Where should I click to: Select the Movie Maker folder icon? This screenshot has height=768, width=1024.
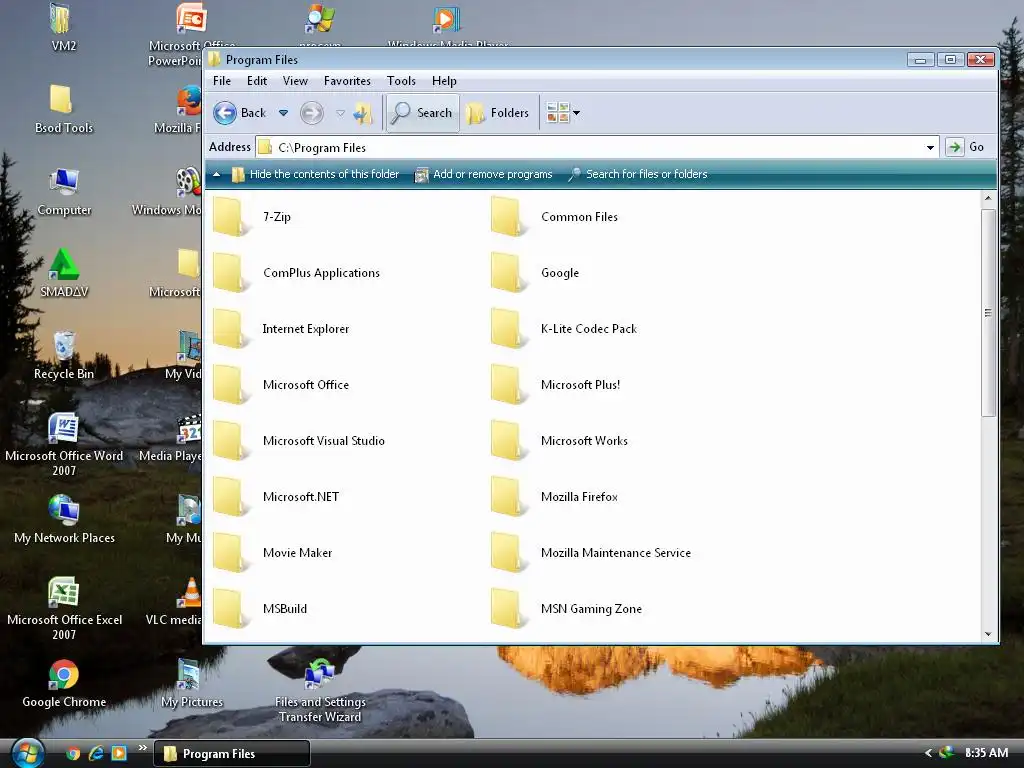point(230,553)
